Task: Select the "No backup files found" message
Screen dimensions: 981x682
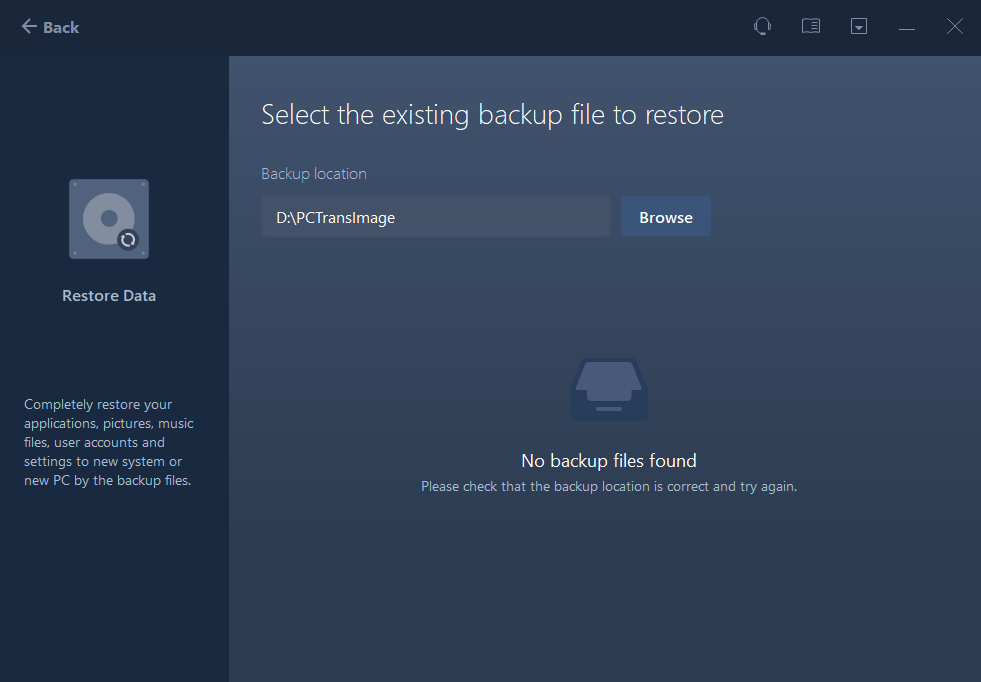Action: [608, 461]
